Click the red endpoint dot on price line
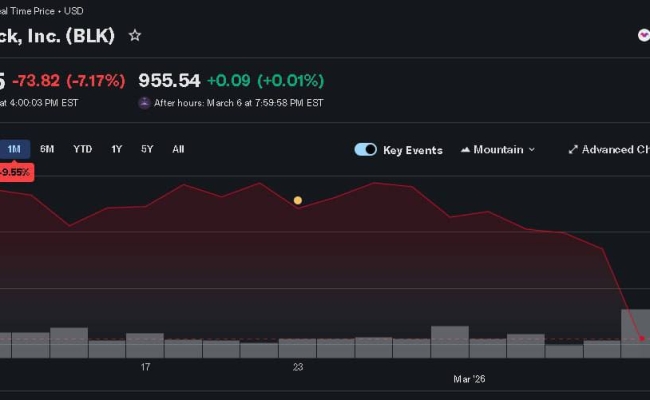The width and height of the screenshot is (650, 400). click(642, 339)
